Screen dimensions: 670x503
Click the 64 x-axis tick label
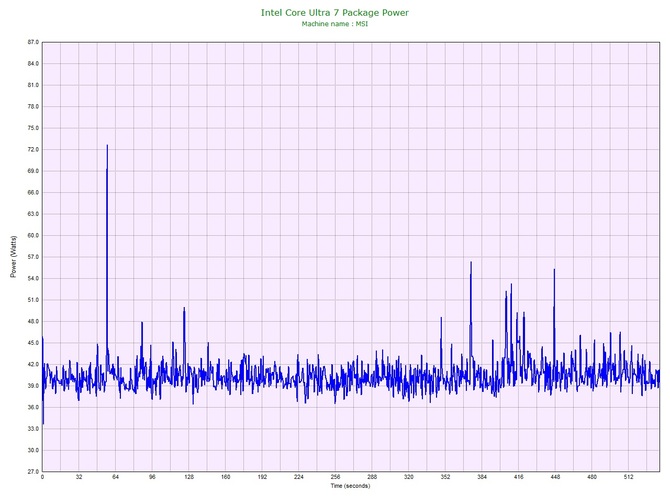[x=115, y=478]
